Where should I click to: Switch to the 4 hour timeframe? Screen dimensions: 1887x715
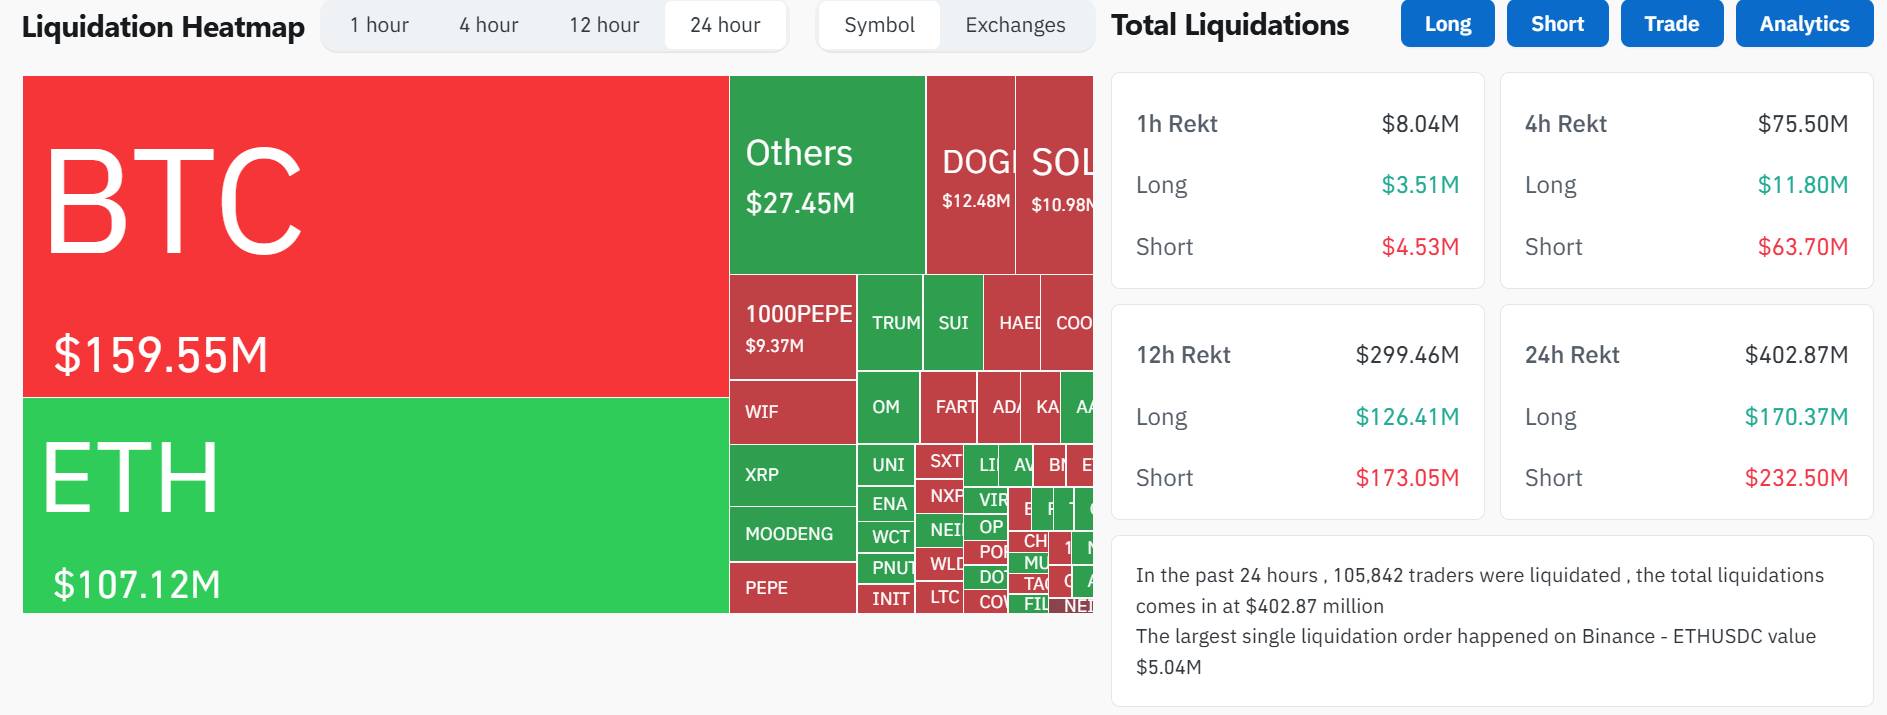[488, 25]
